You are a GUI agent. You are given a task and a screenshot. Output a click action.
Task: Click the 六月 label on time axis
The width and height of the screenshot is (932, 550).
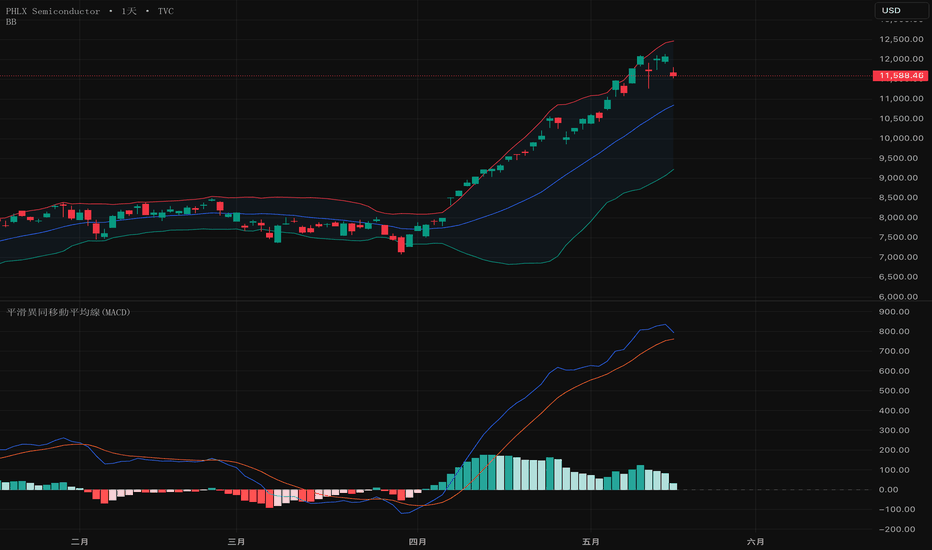pyautogui.click(x=755, y=542)
